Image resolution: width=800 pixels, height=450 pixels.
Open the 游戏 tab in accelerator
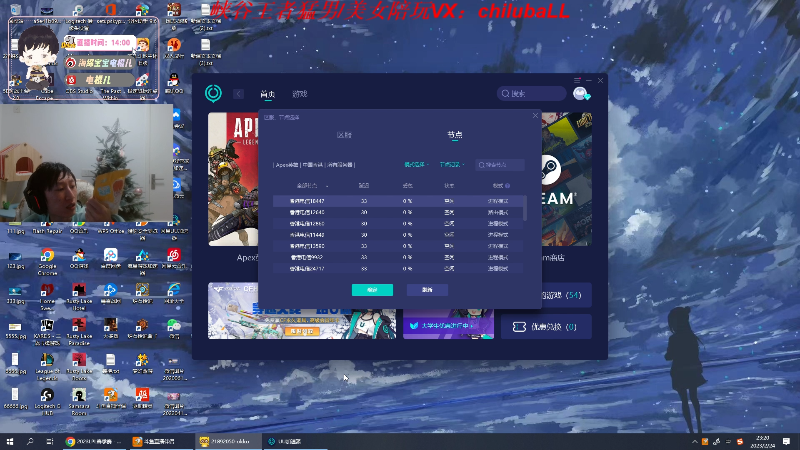tap(299, 94)
